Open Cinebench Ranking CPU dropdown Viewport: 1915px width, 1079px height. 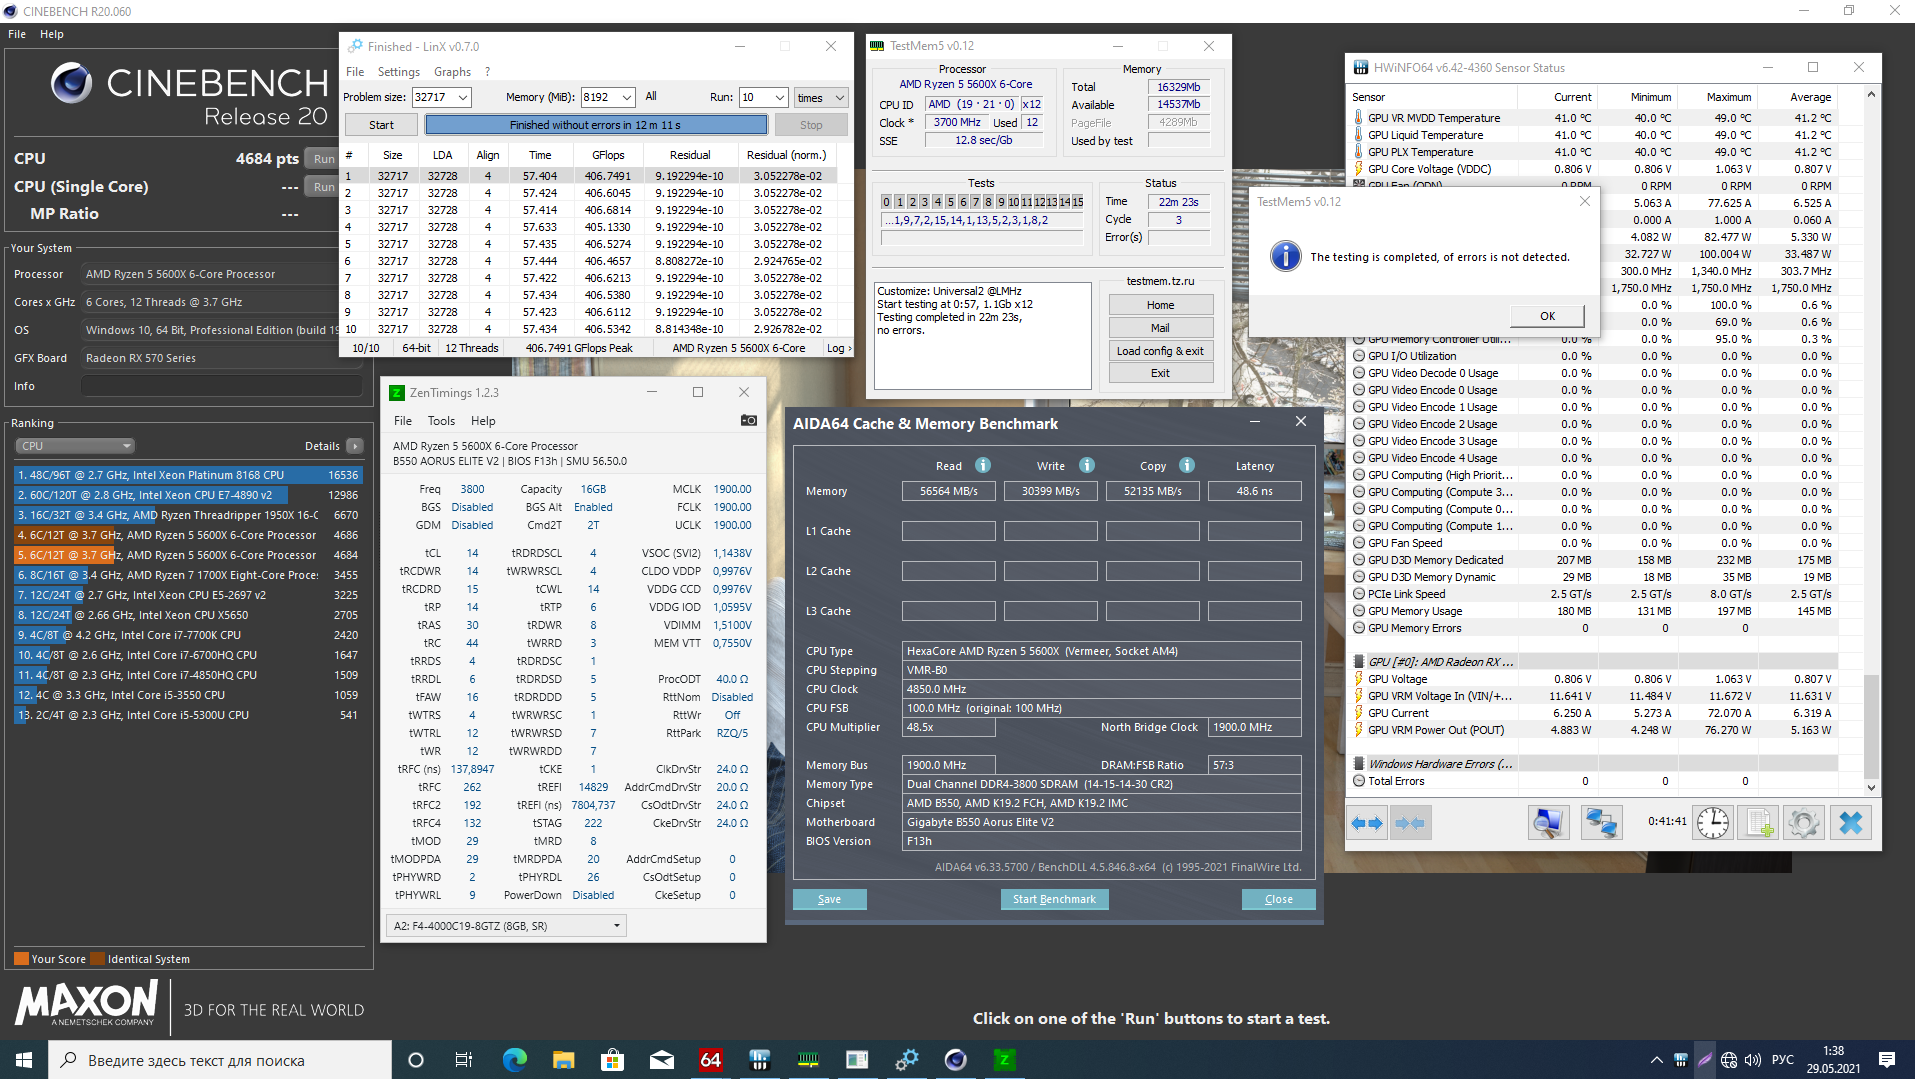pyautogui.click(x=75, y=446)
